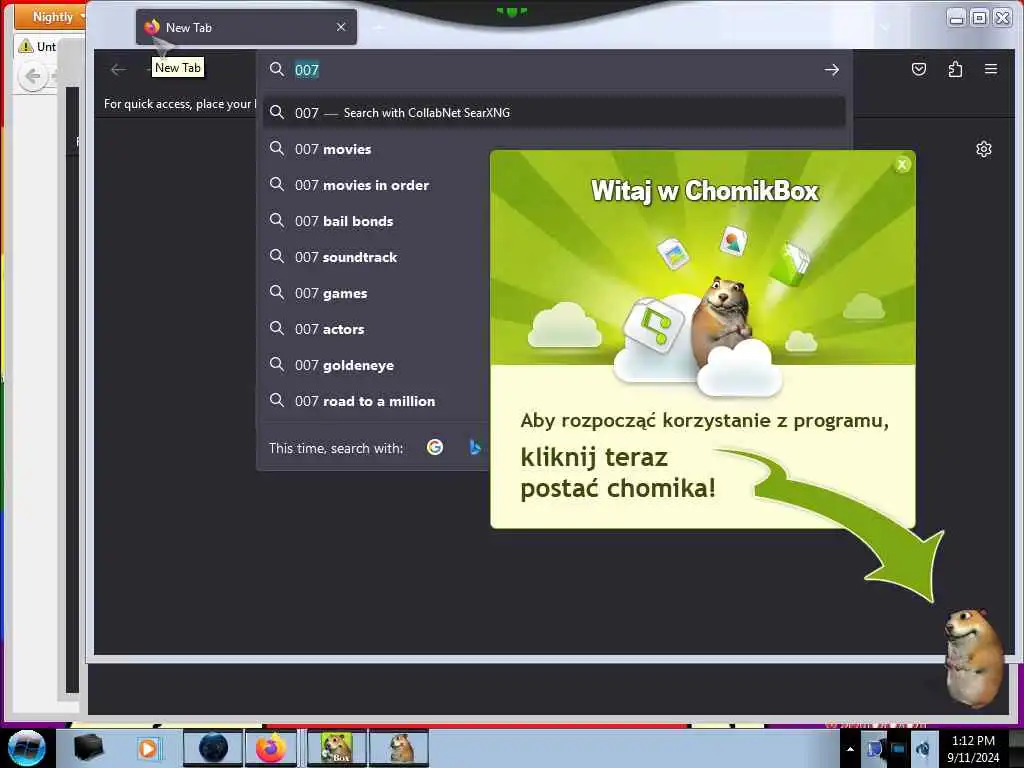Show hidden tray icons arrow
Screen dimensions: 1024x768
point(850,749)
